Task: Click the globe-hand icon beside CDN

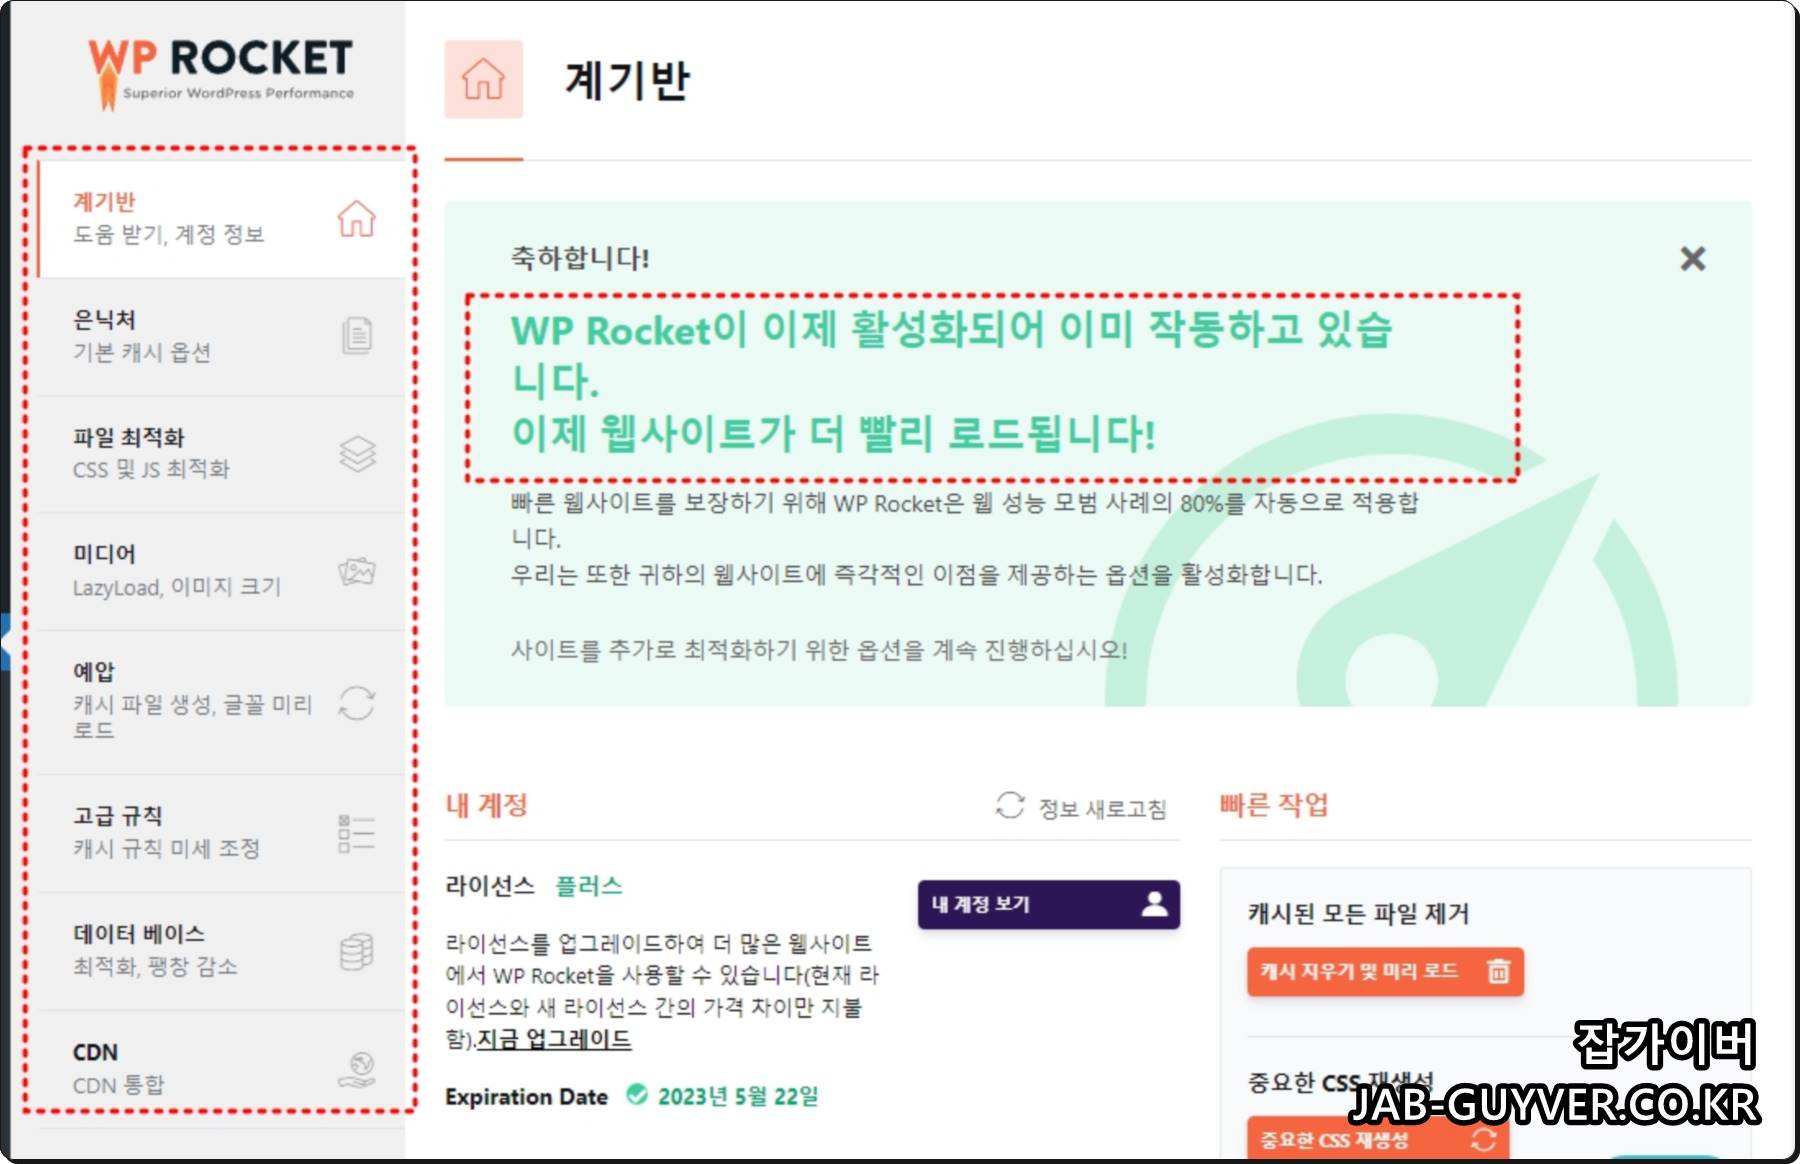Action: point(357,1070)
